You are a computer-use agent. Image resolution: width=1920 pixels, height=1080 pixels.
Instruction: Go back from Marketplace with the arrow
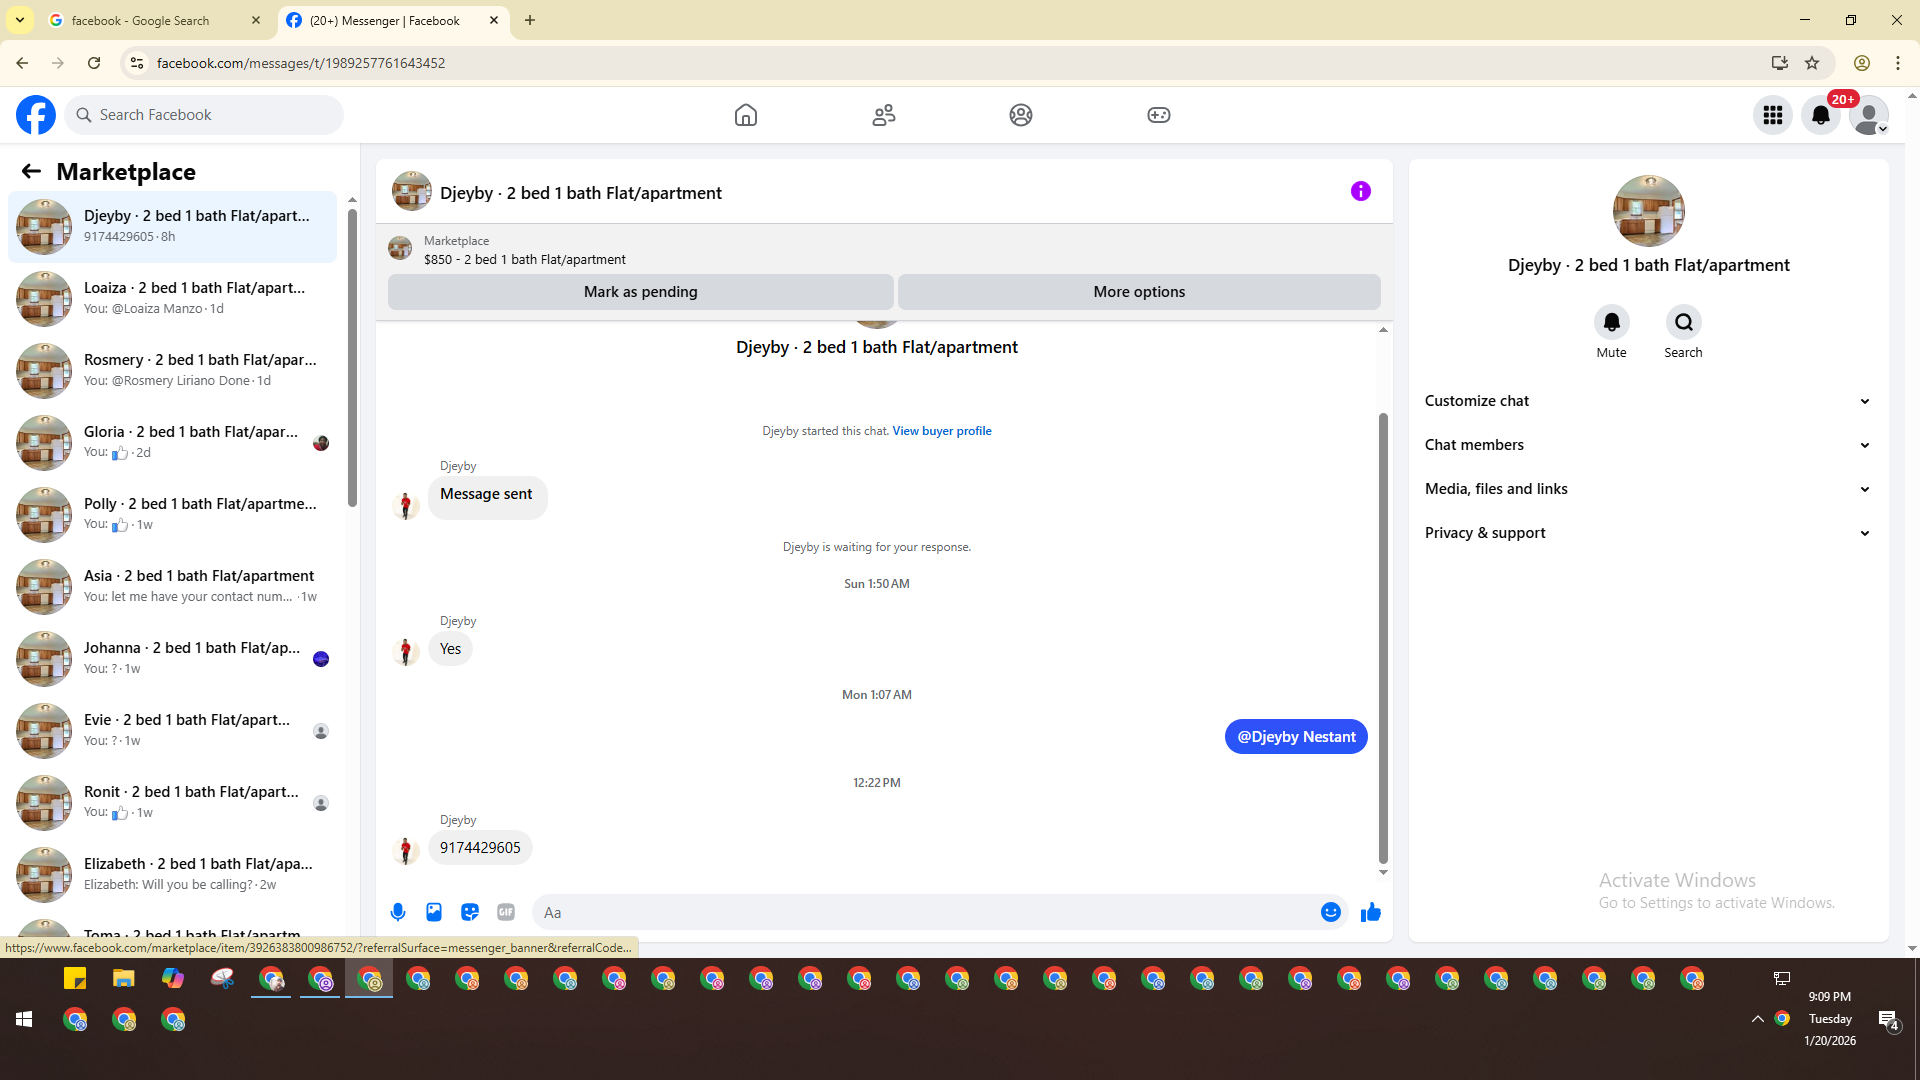point(31,171)
